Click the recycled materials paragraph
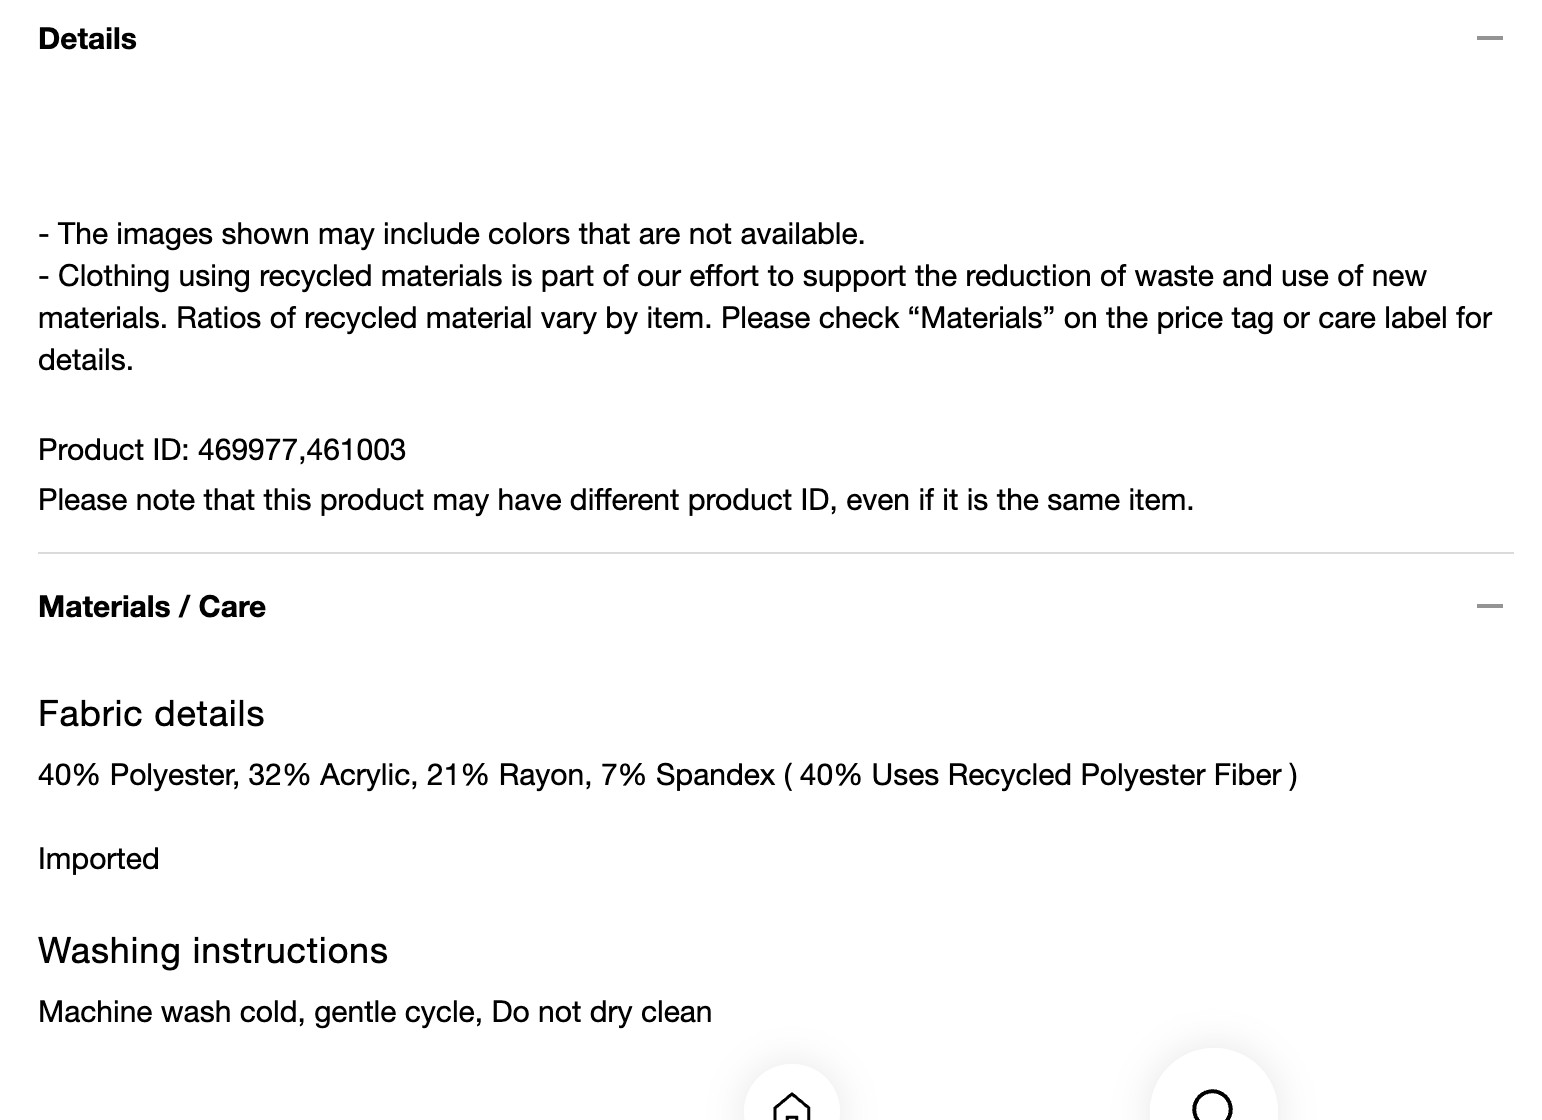 pyautogui.click(x=765, y=318)
